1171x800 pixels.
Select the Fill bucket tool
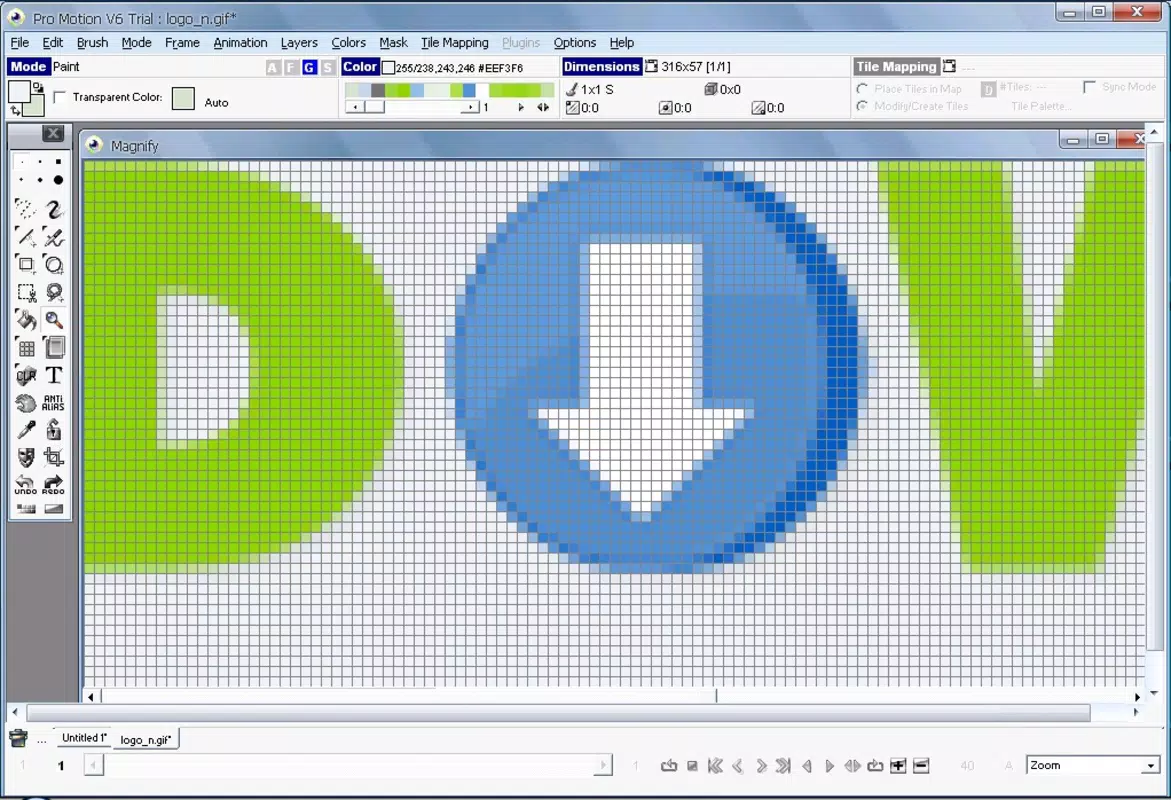tap(25, 320)
